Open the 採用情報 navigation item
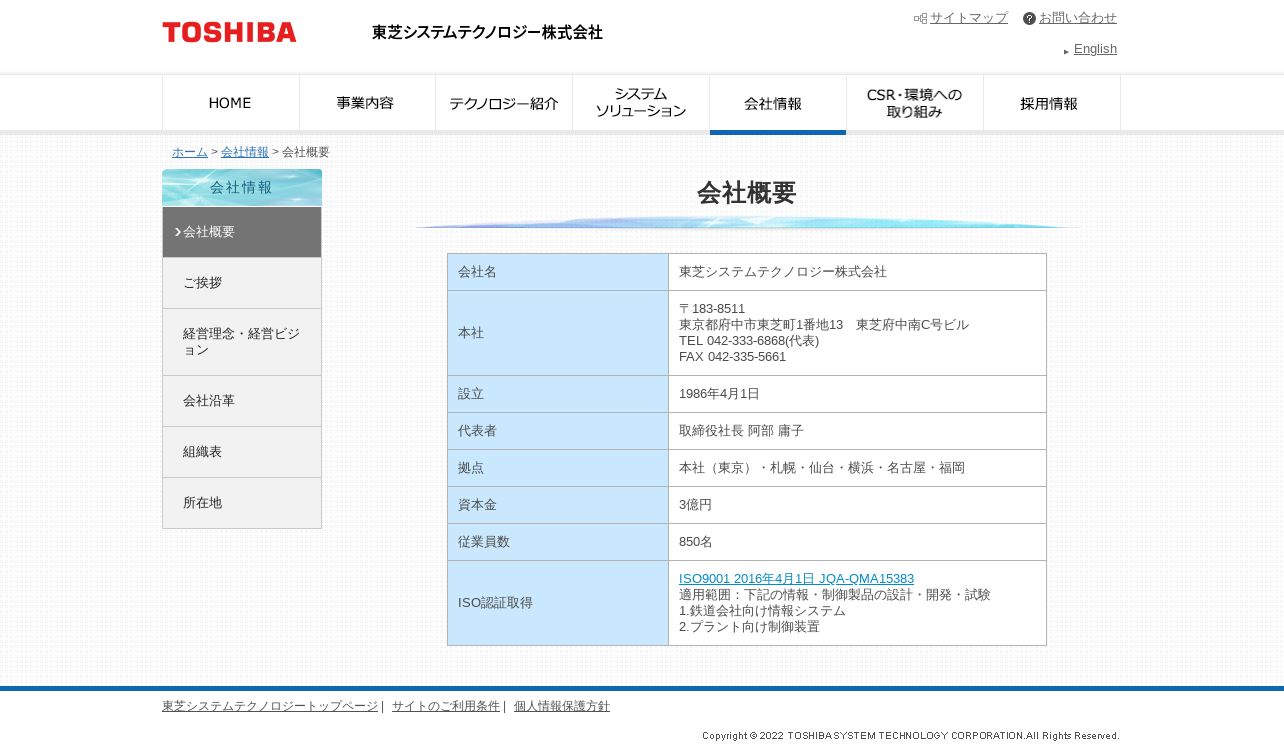 coord(1052,103)
